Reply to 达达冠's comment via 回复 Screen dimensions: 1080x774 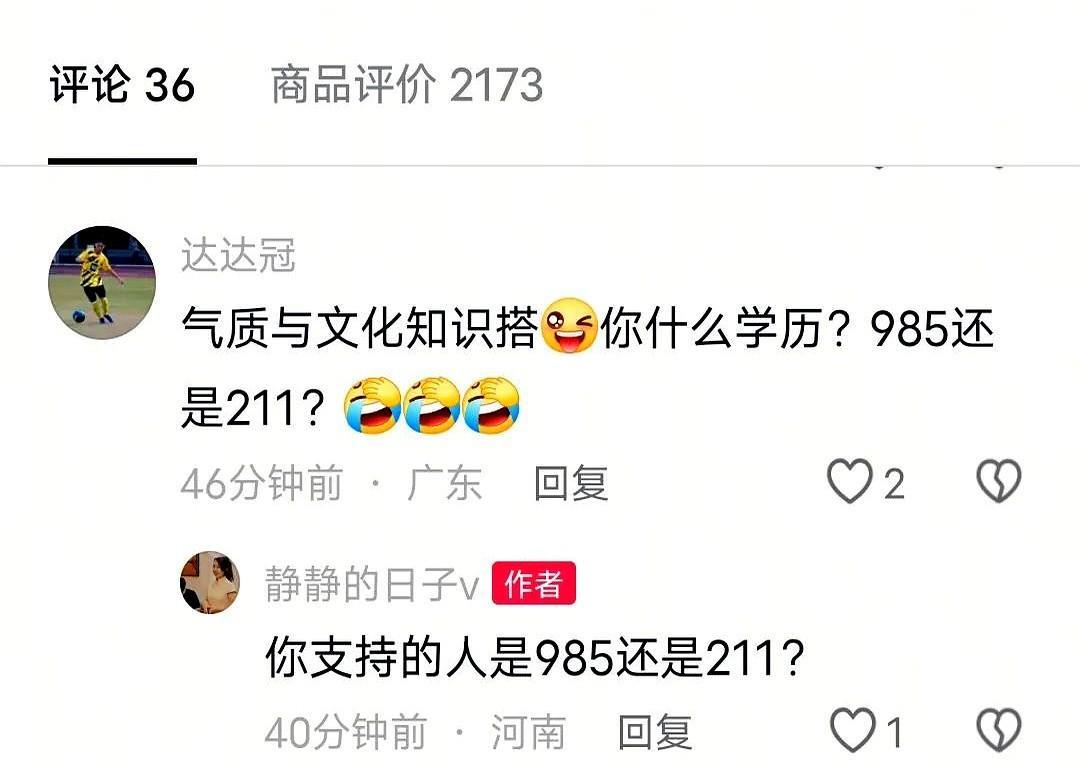click(x=571, y=483)
